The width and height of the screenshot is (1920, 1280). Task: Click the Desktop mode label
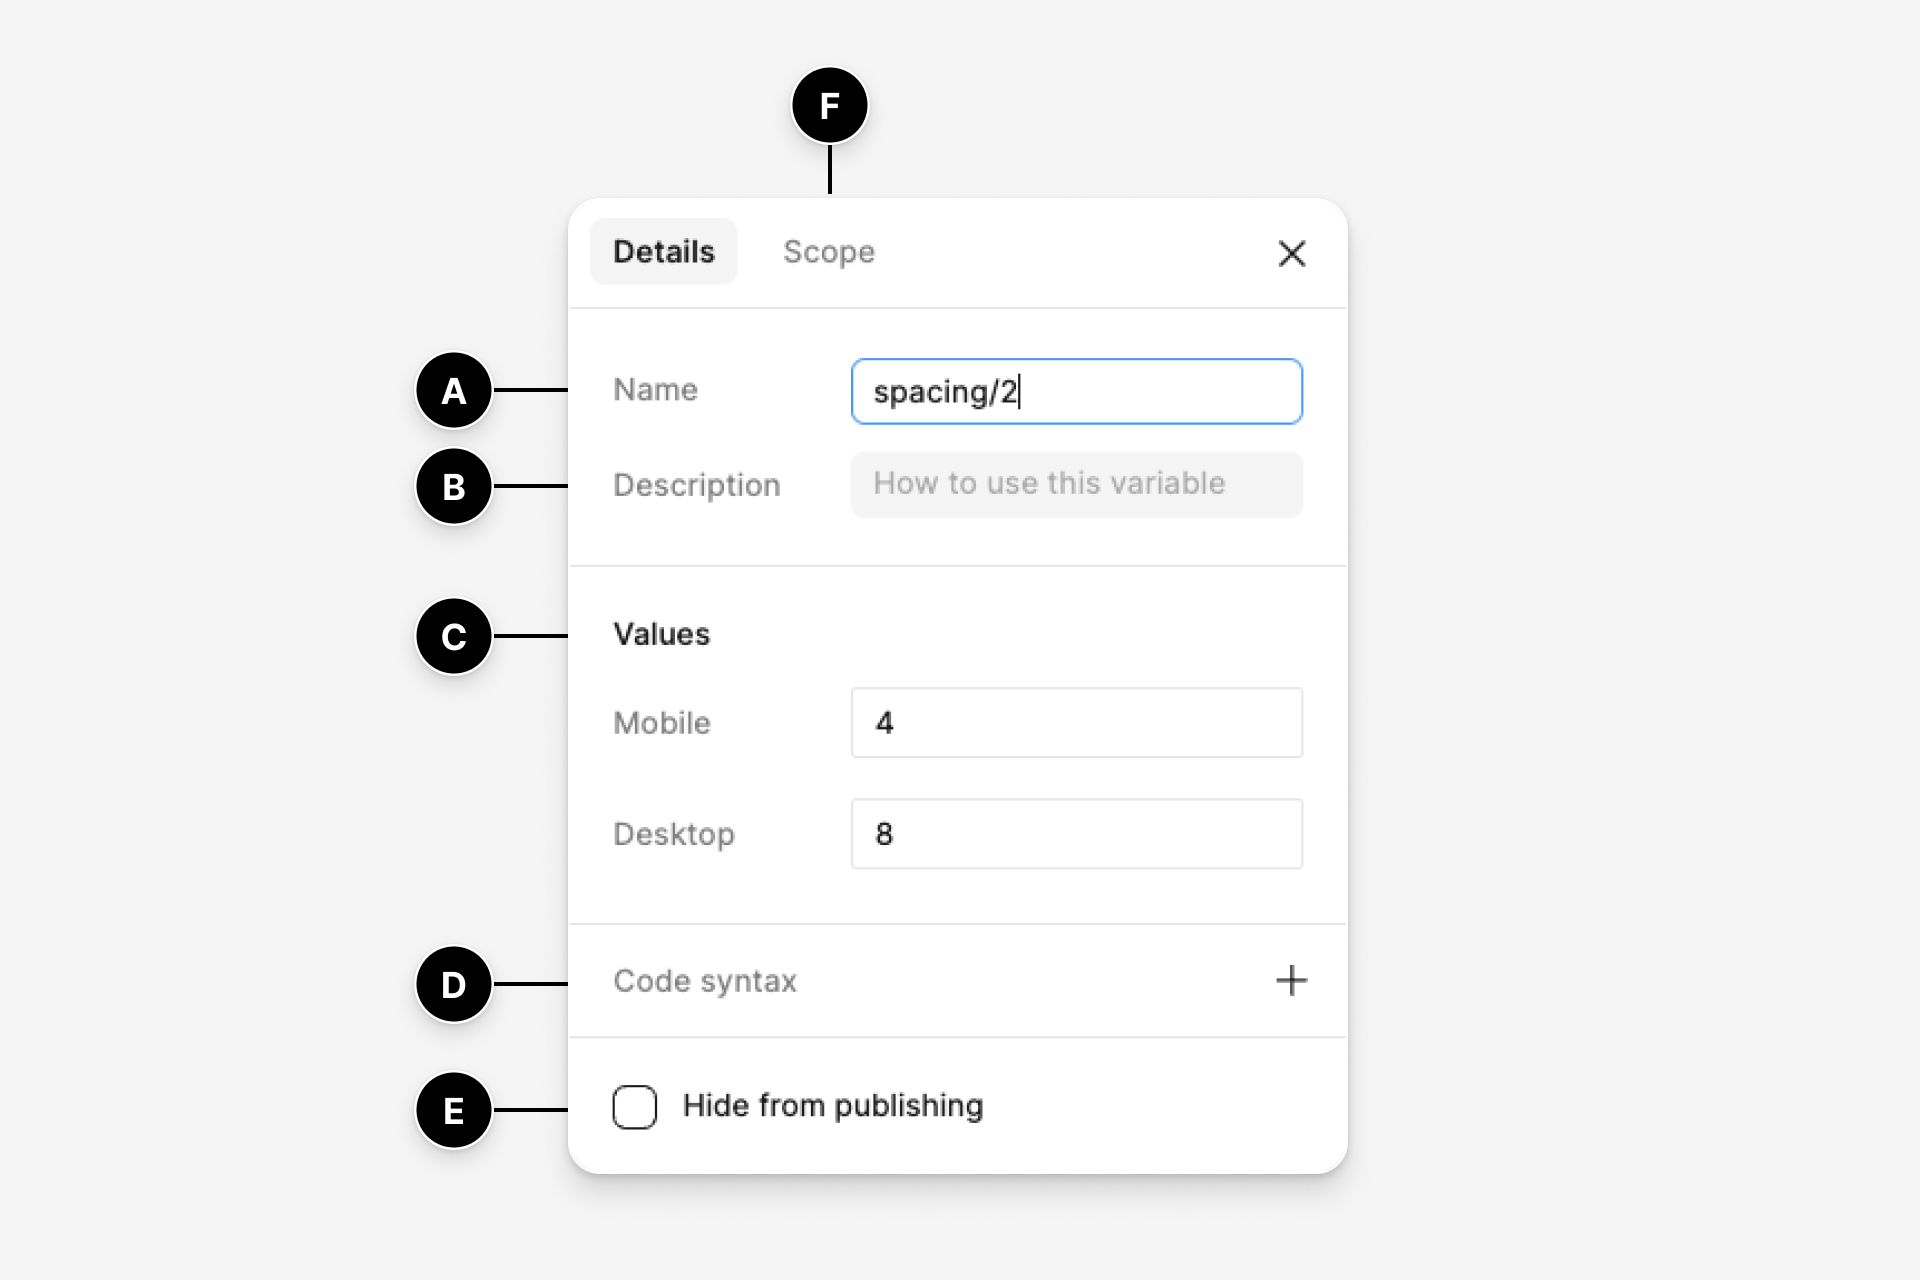click(x=673, y=834)
